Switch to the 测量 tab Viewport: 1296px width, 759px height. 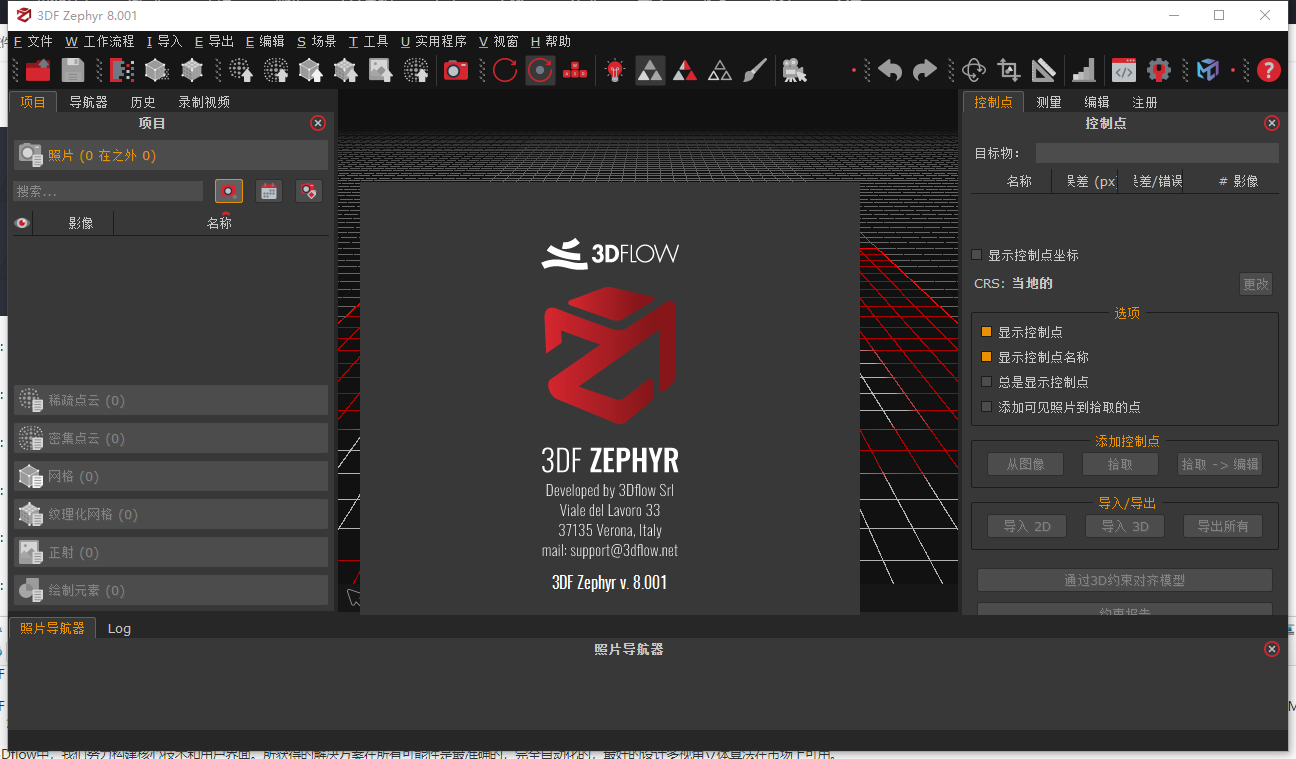coord(1048,101)
